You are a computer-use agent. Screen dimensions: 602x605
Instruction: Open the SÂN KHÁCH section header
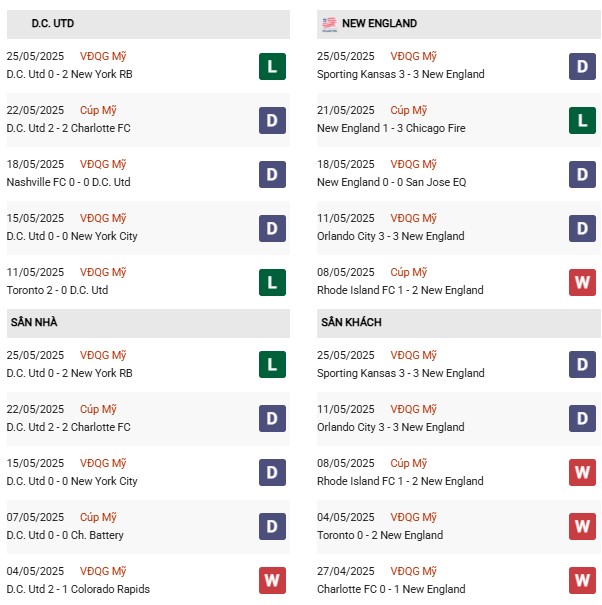point(458,323)
